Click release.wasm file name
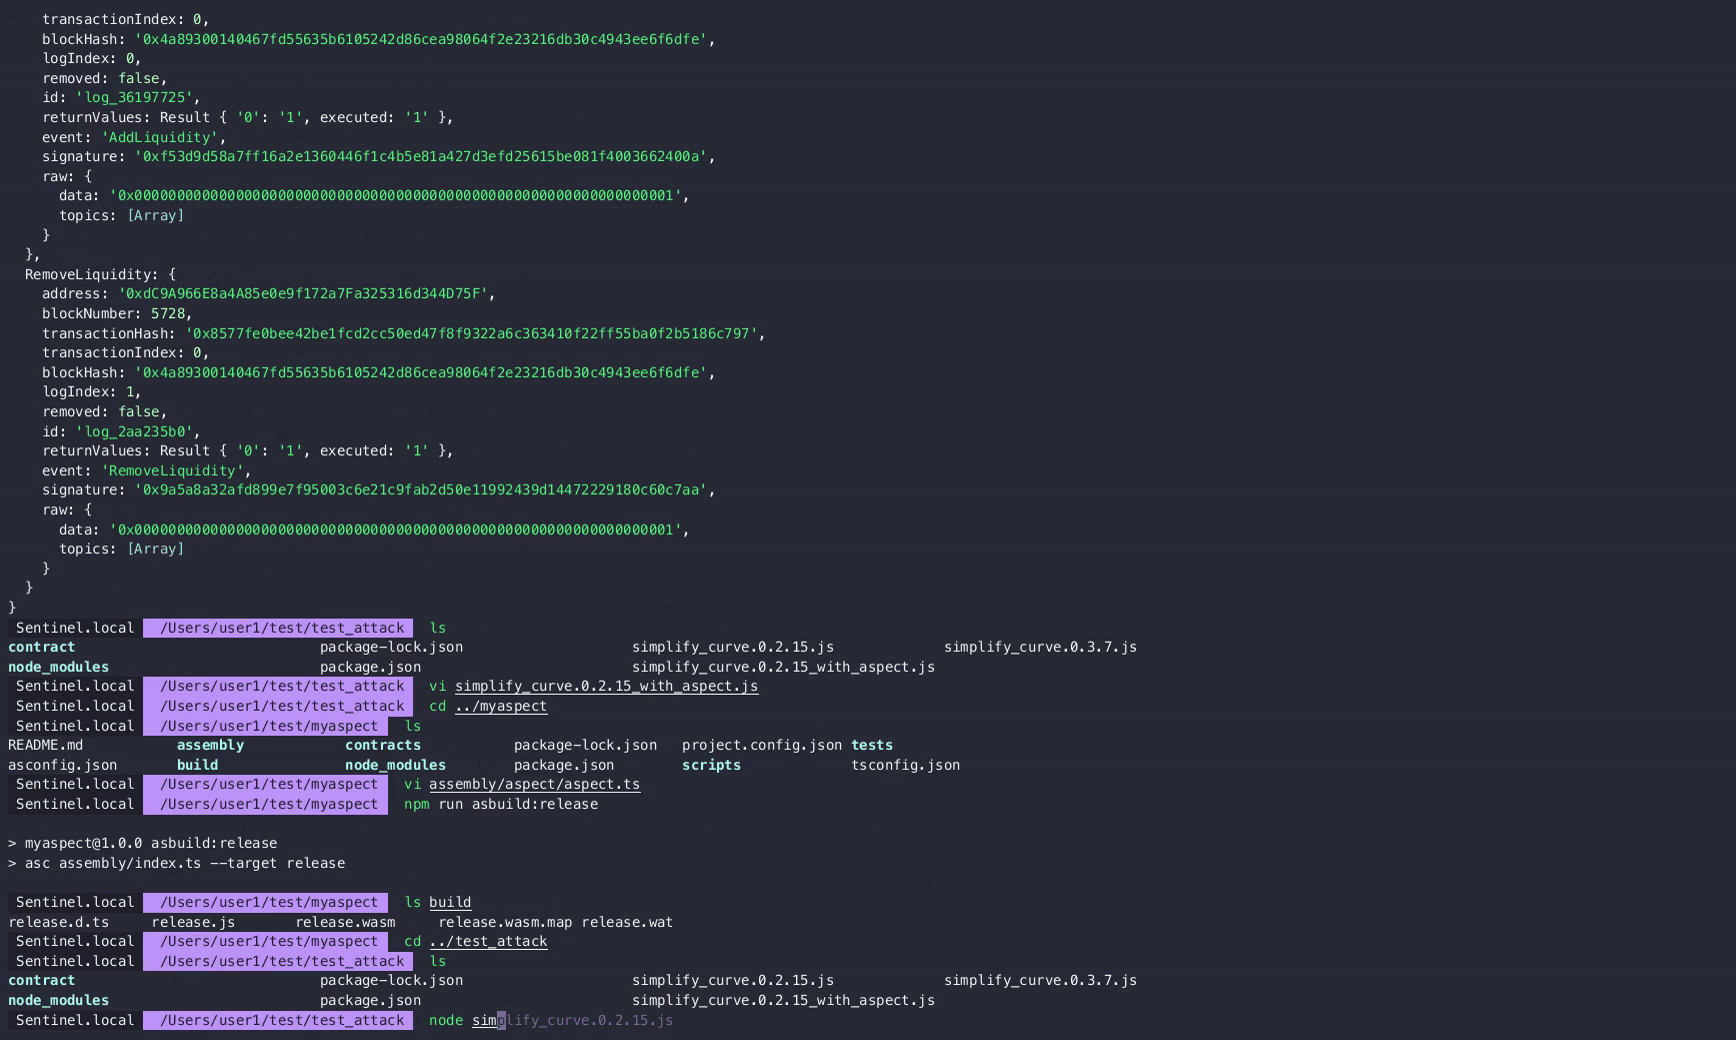Image resolution: width=1736 pixels, height=1040 pixels. pos(345,922)
